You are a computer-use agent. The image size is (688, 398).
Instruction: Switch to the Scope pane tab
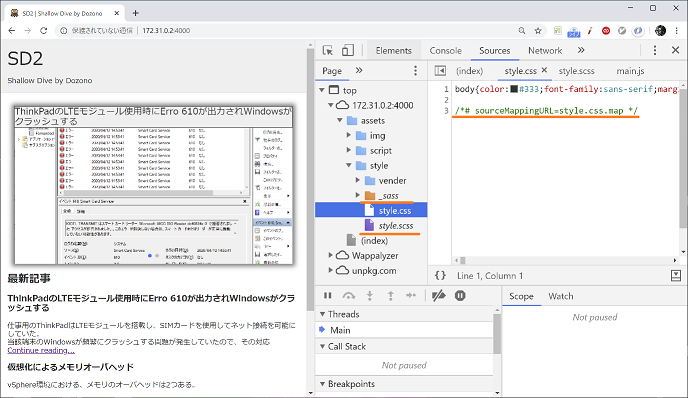[x=521, y=296]
